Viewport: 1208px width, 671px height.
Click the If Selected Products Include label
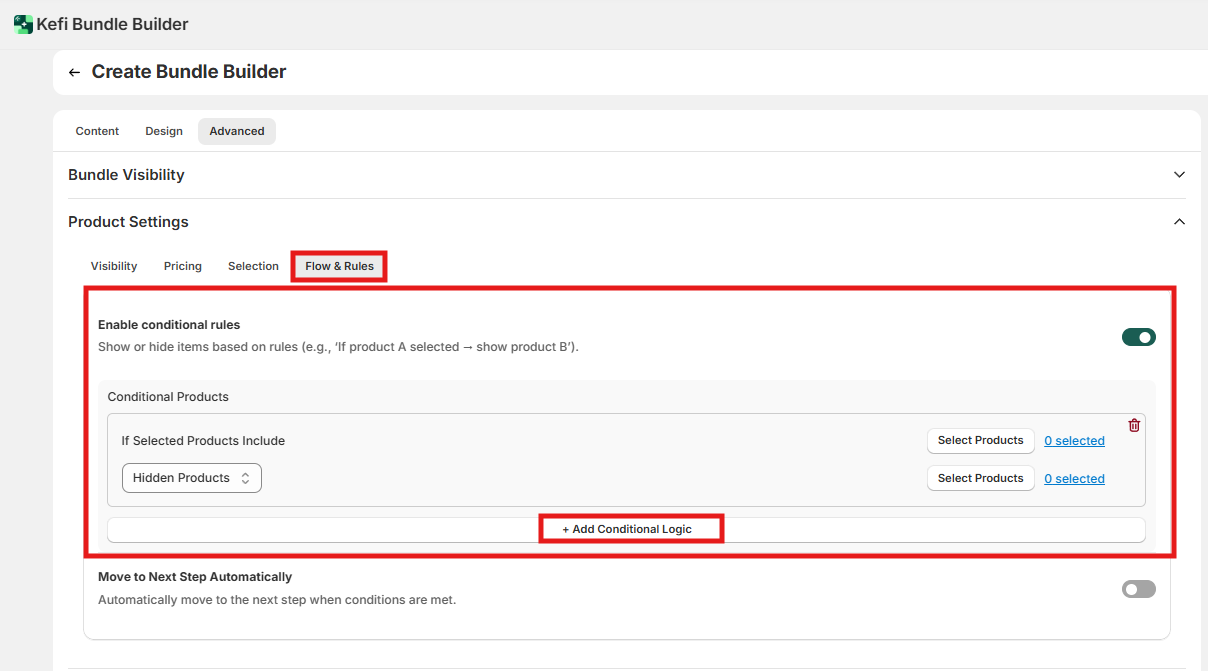pos(203,441)
